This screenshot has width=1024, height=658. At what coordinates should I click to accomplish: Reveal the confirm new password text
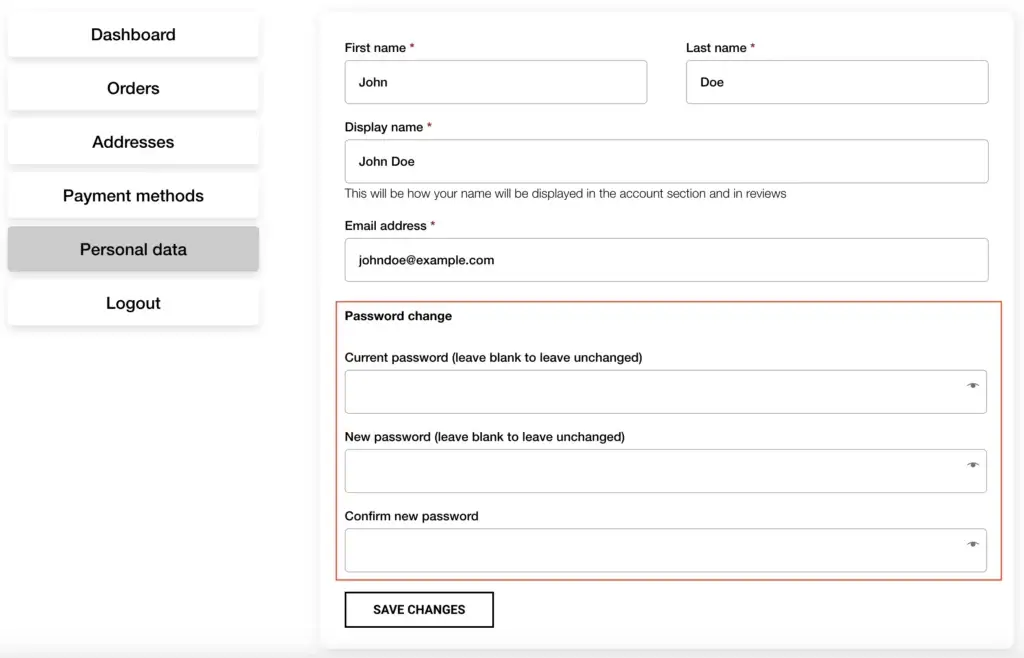972,544
